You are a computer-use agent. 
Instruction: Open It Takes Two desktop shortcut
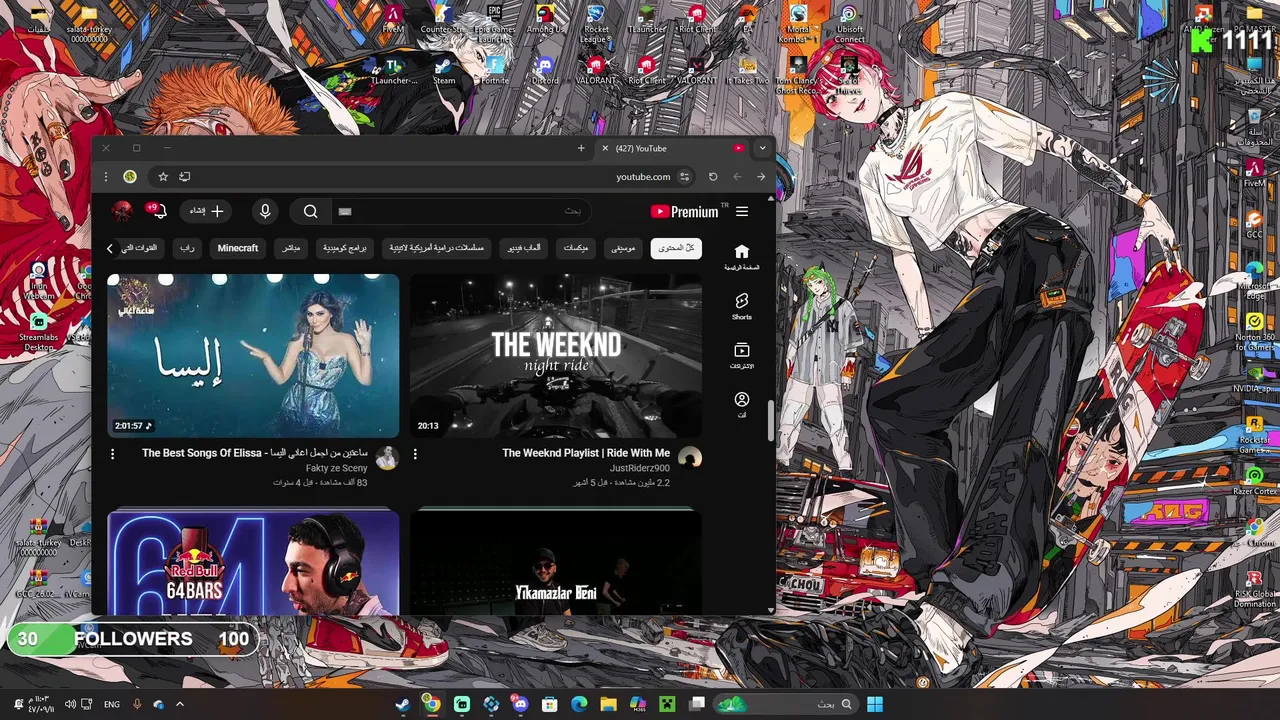pos(747,70)
